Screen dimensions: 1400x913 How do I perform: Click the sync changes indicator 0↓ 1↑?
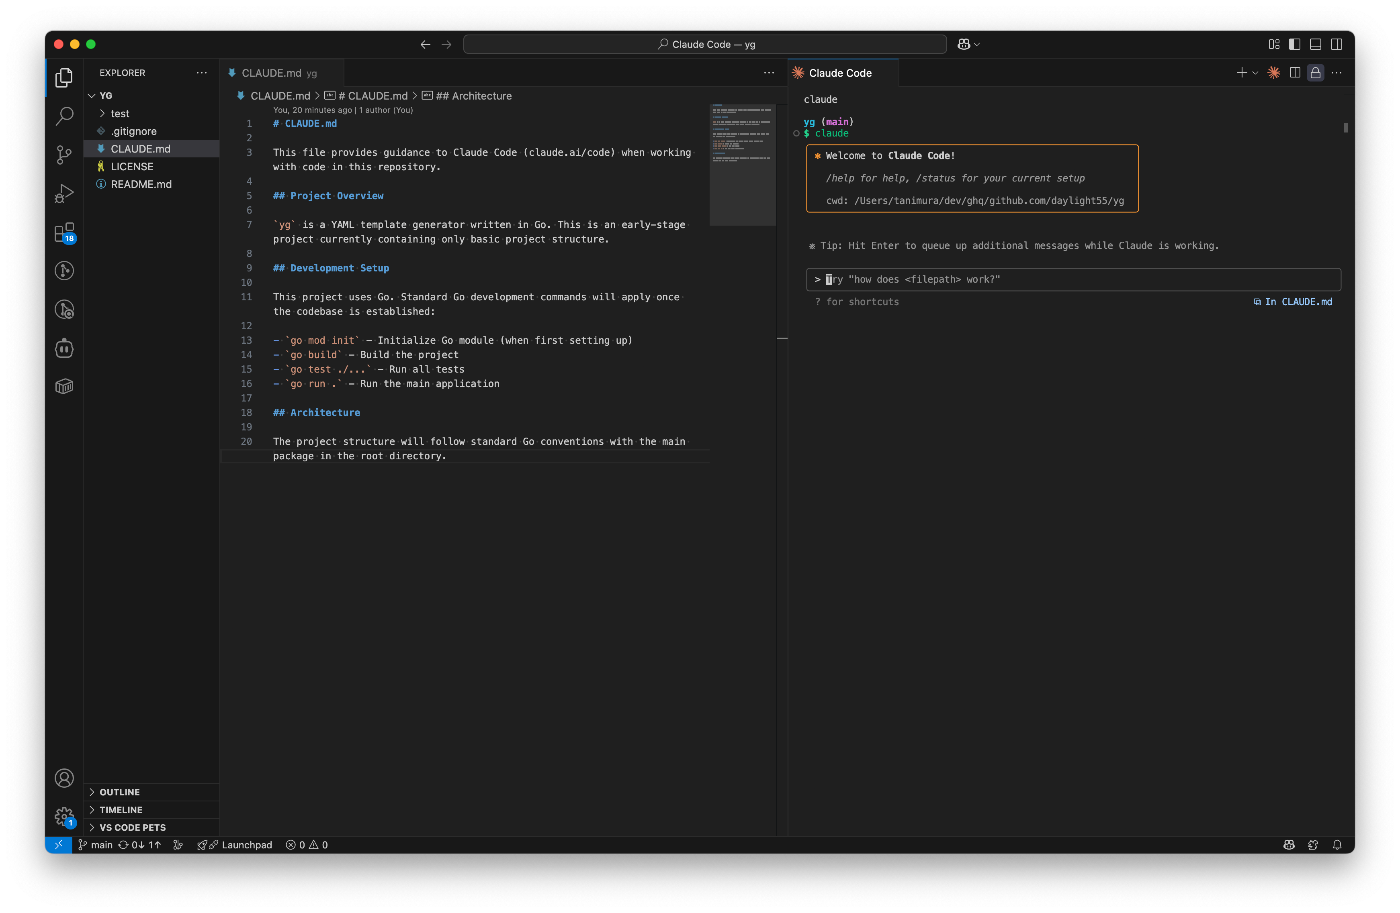pyautogui.click(x=139, y=845)
